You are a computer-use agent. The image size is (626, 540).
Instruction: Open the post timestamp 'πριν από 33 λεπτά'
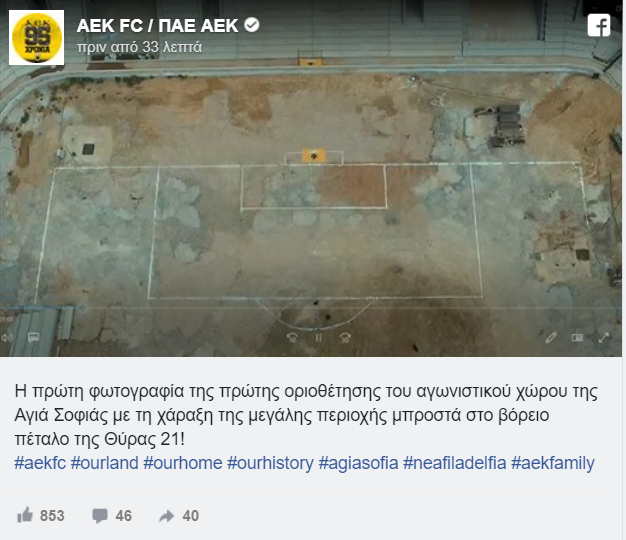139,47
